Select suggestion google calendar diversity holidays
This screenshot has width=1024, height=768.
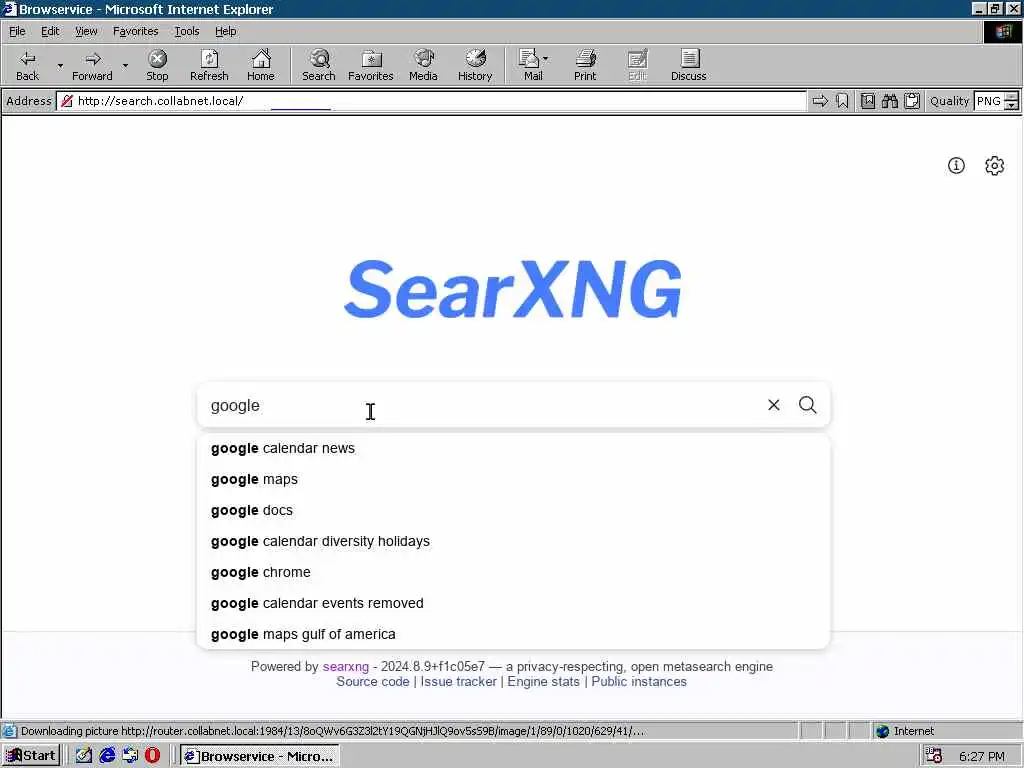513,541
